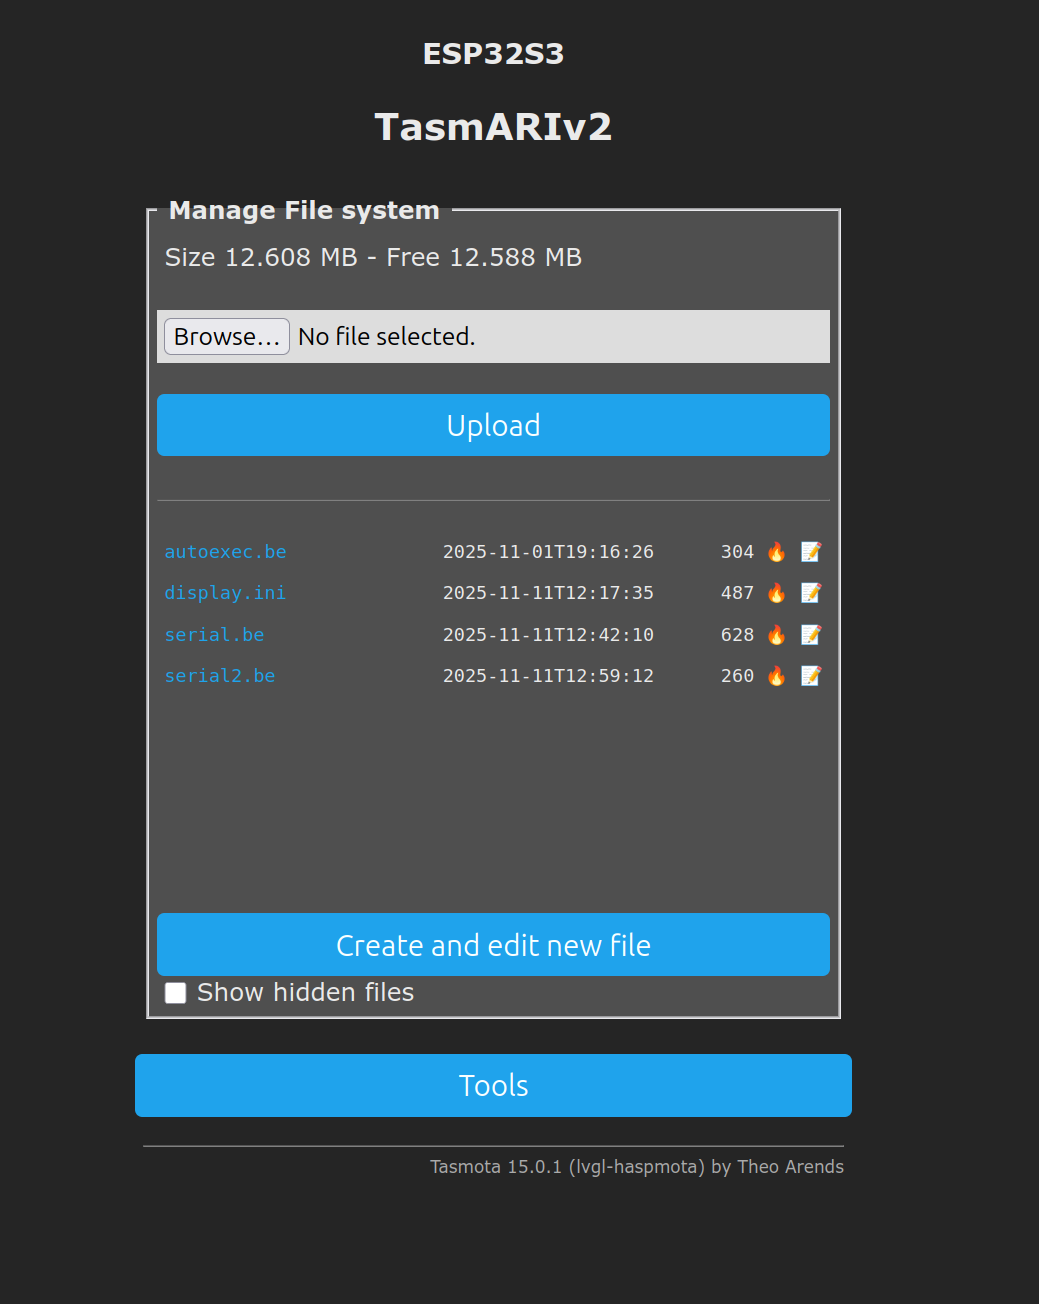
Task: Open the serial2.be file link
Action: coord(220,675)
